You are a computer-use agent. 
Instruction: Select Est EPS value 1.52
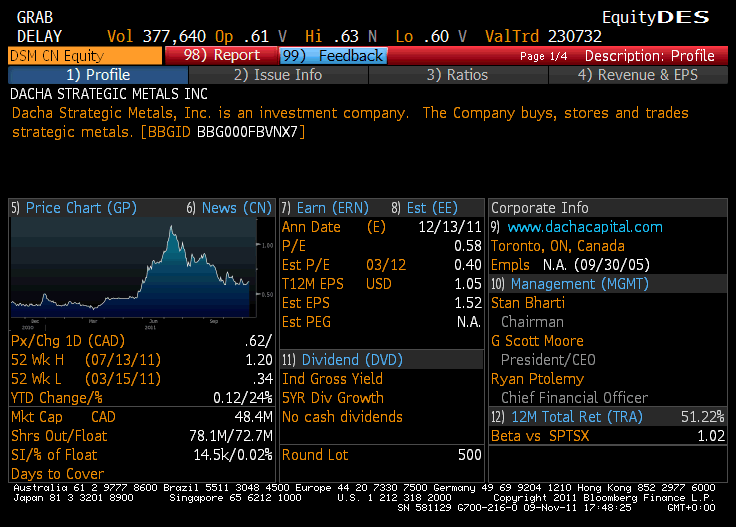click(x=468, y=303)
